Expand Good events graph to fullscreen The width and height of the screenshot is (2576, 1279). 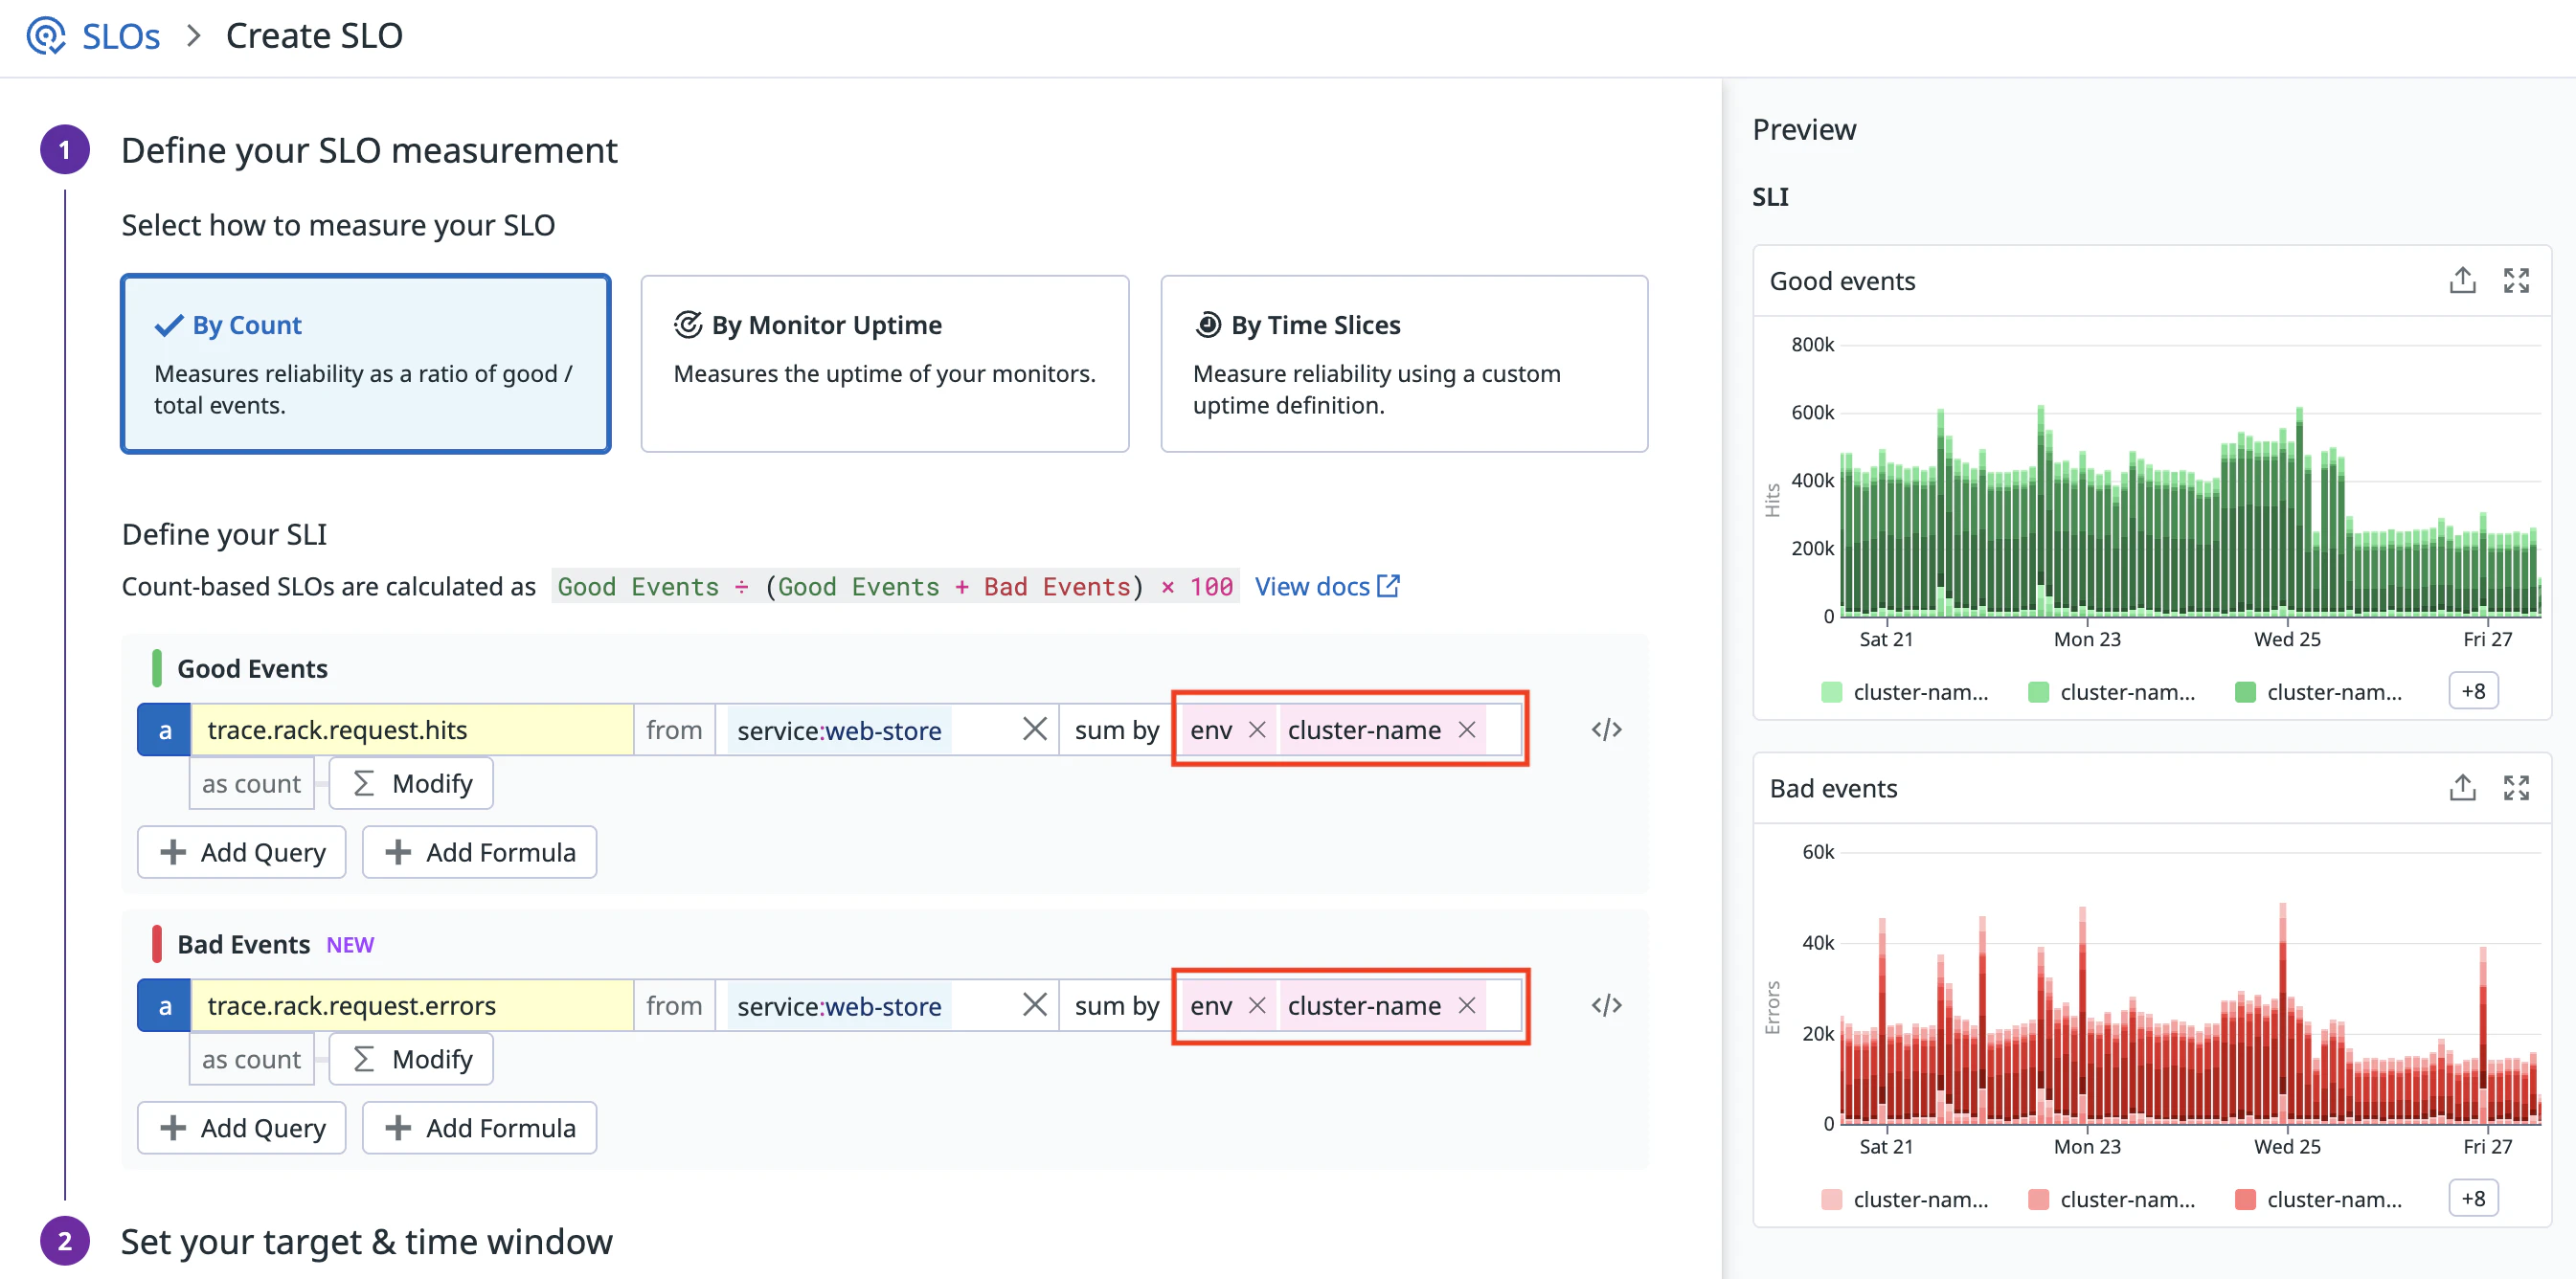[x=2515, y=281]
